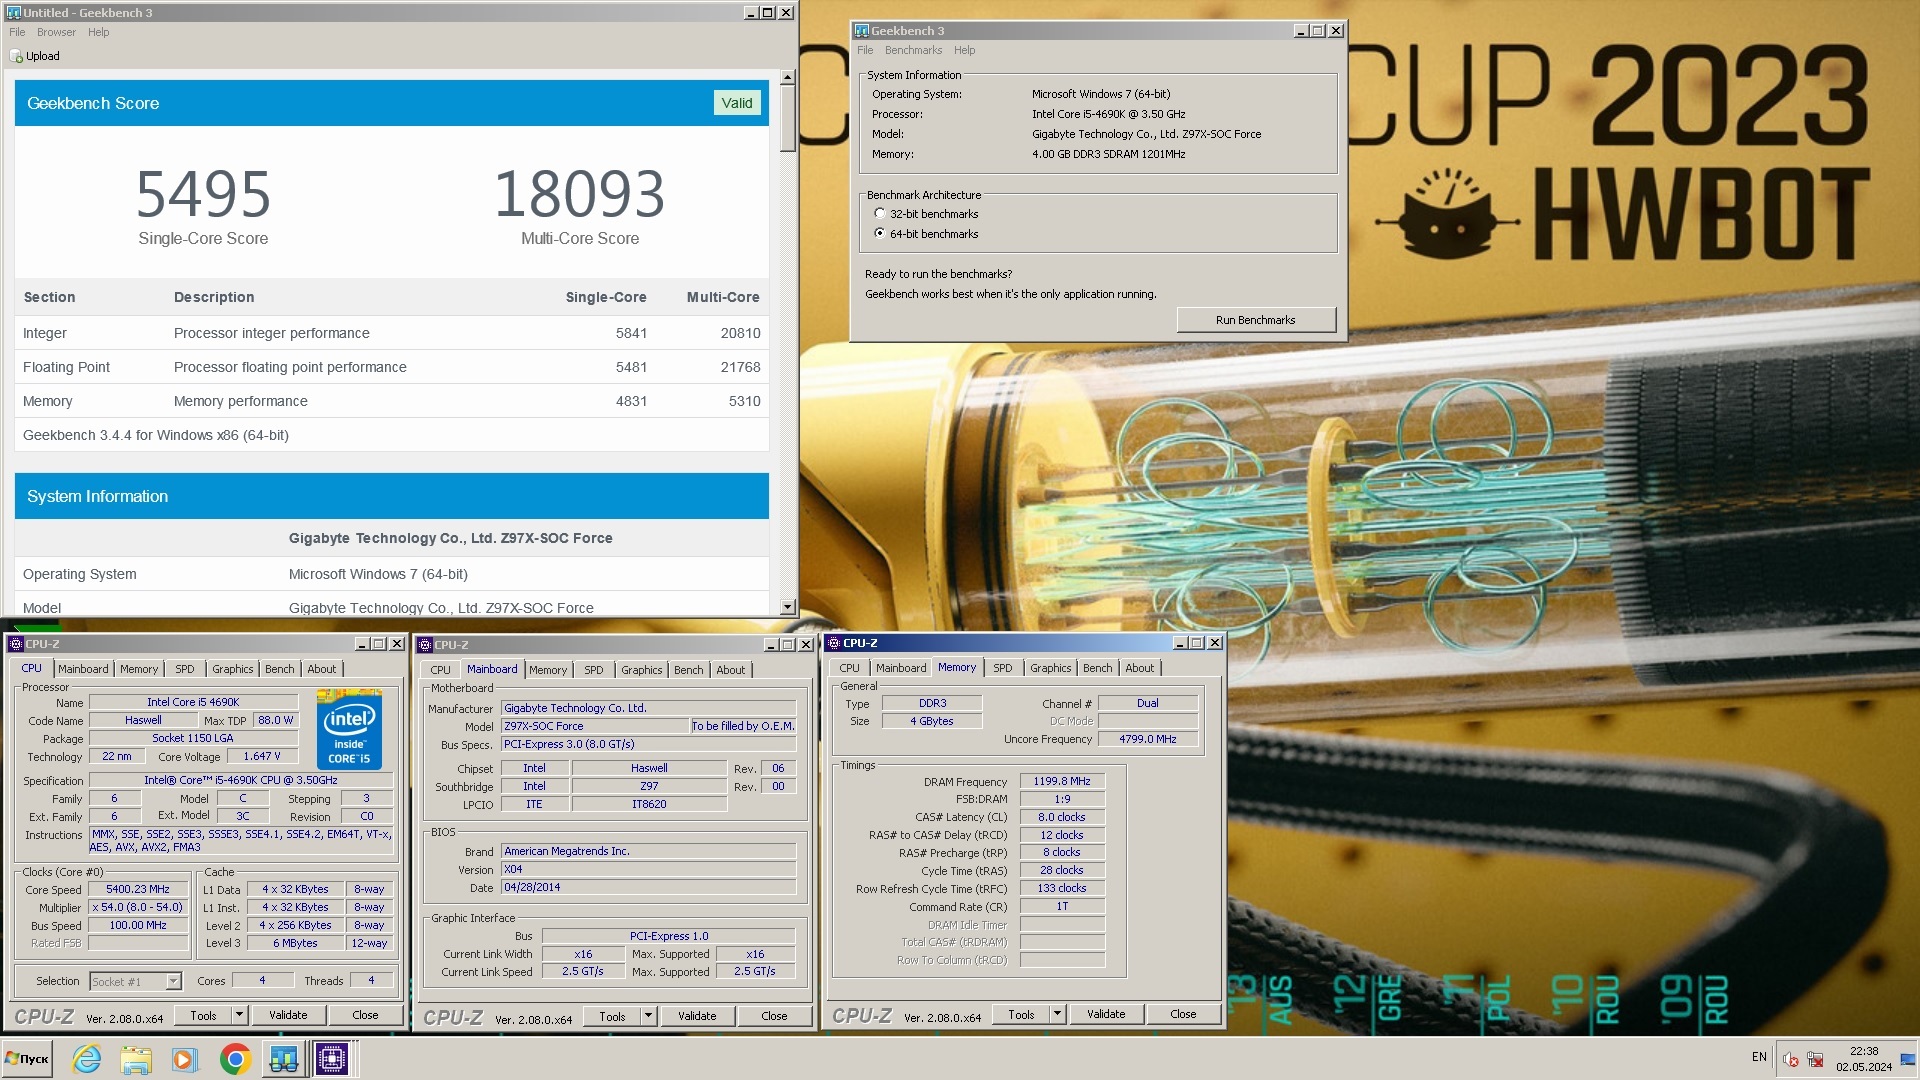Switch to Bench tab in CPU-Z Mainboard window
1920x1080 pixels.
click(x=688, y=670)
